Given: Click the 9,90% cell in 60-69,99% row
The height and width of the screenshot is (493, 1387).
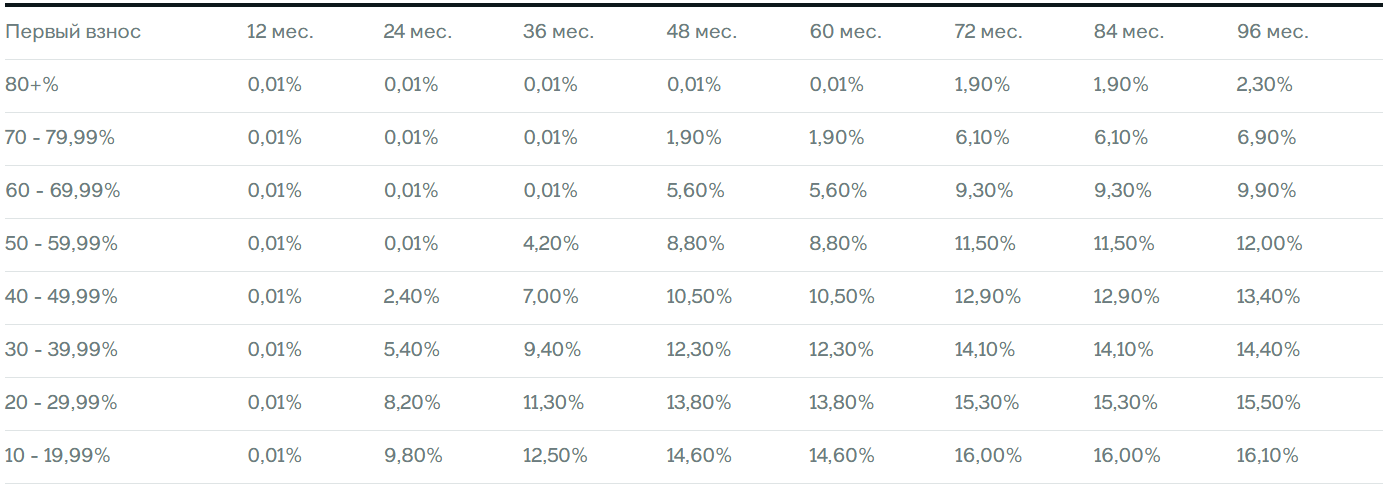Looking at the screenshot, I should (1266, 191).
